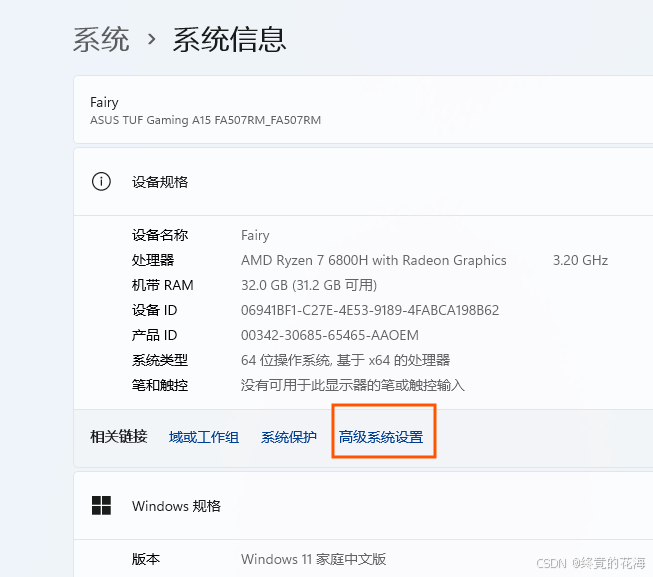Viewport: 653px width, 577px height.
Task: Click the 3.20 GHz clock speed text
Action: 580,261
